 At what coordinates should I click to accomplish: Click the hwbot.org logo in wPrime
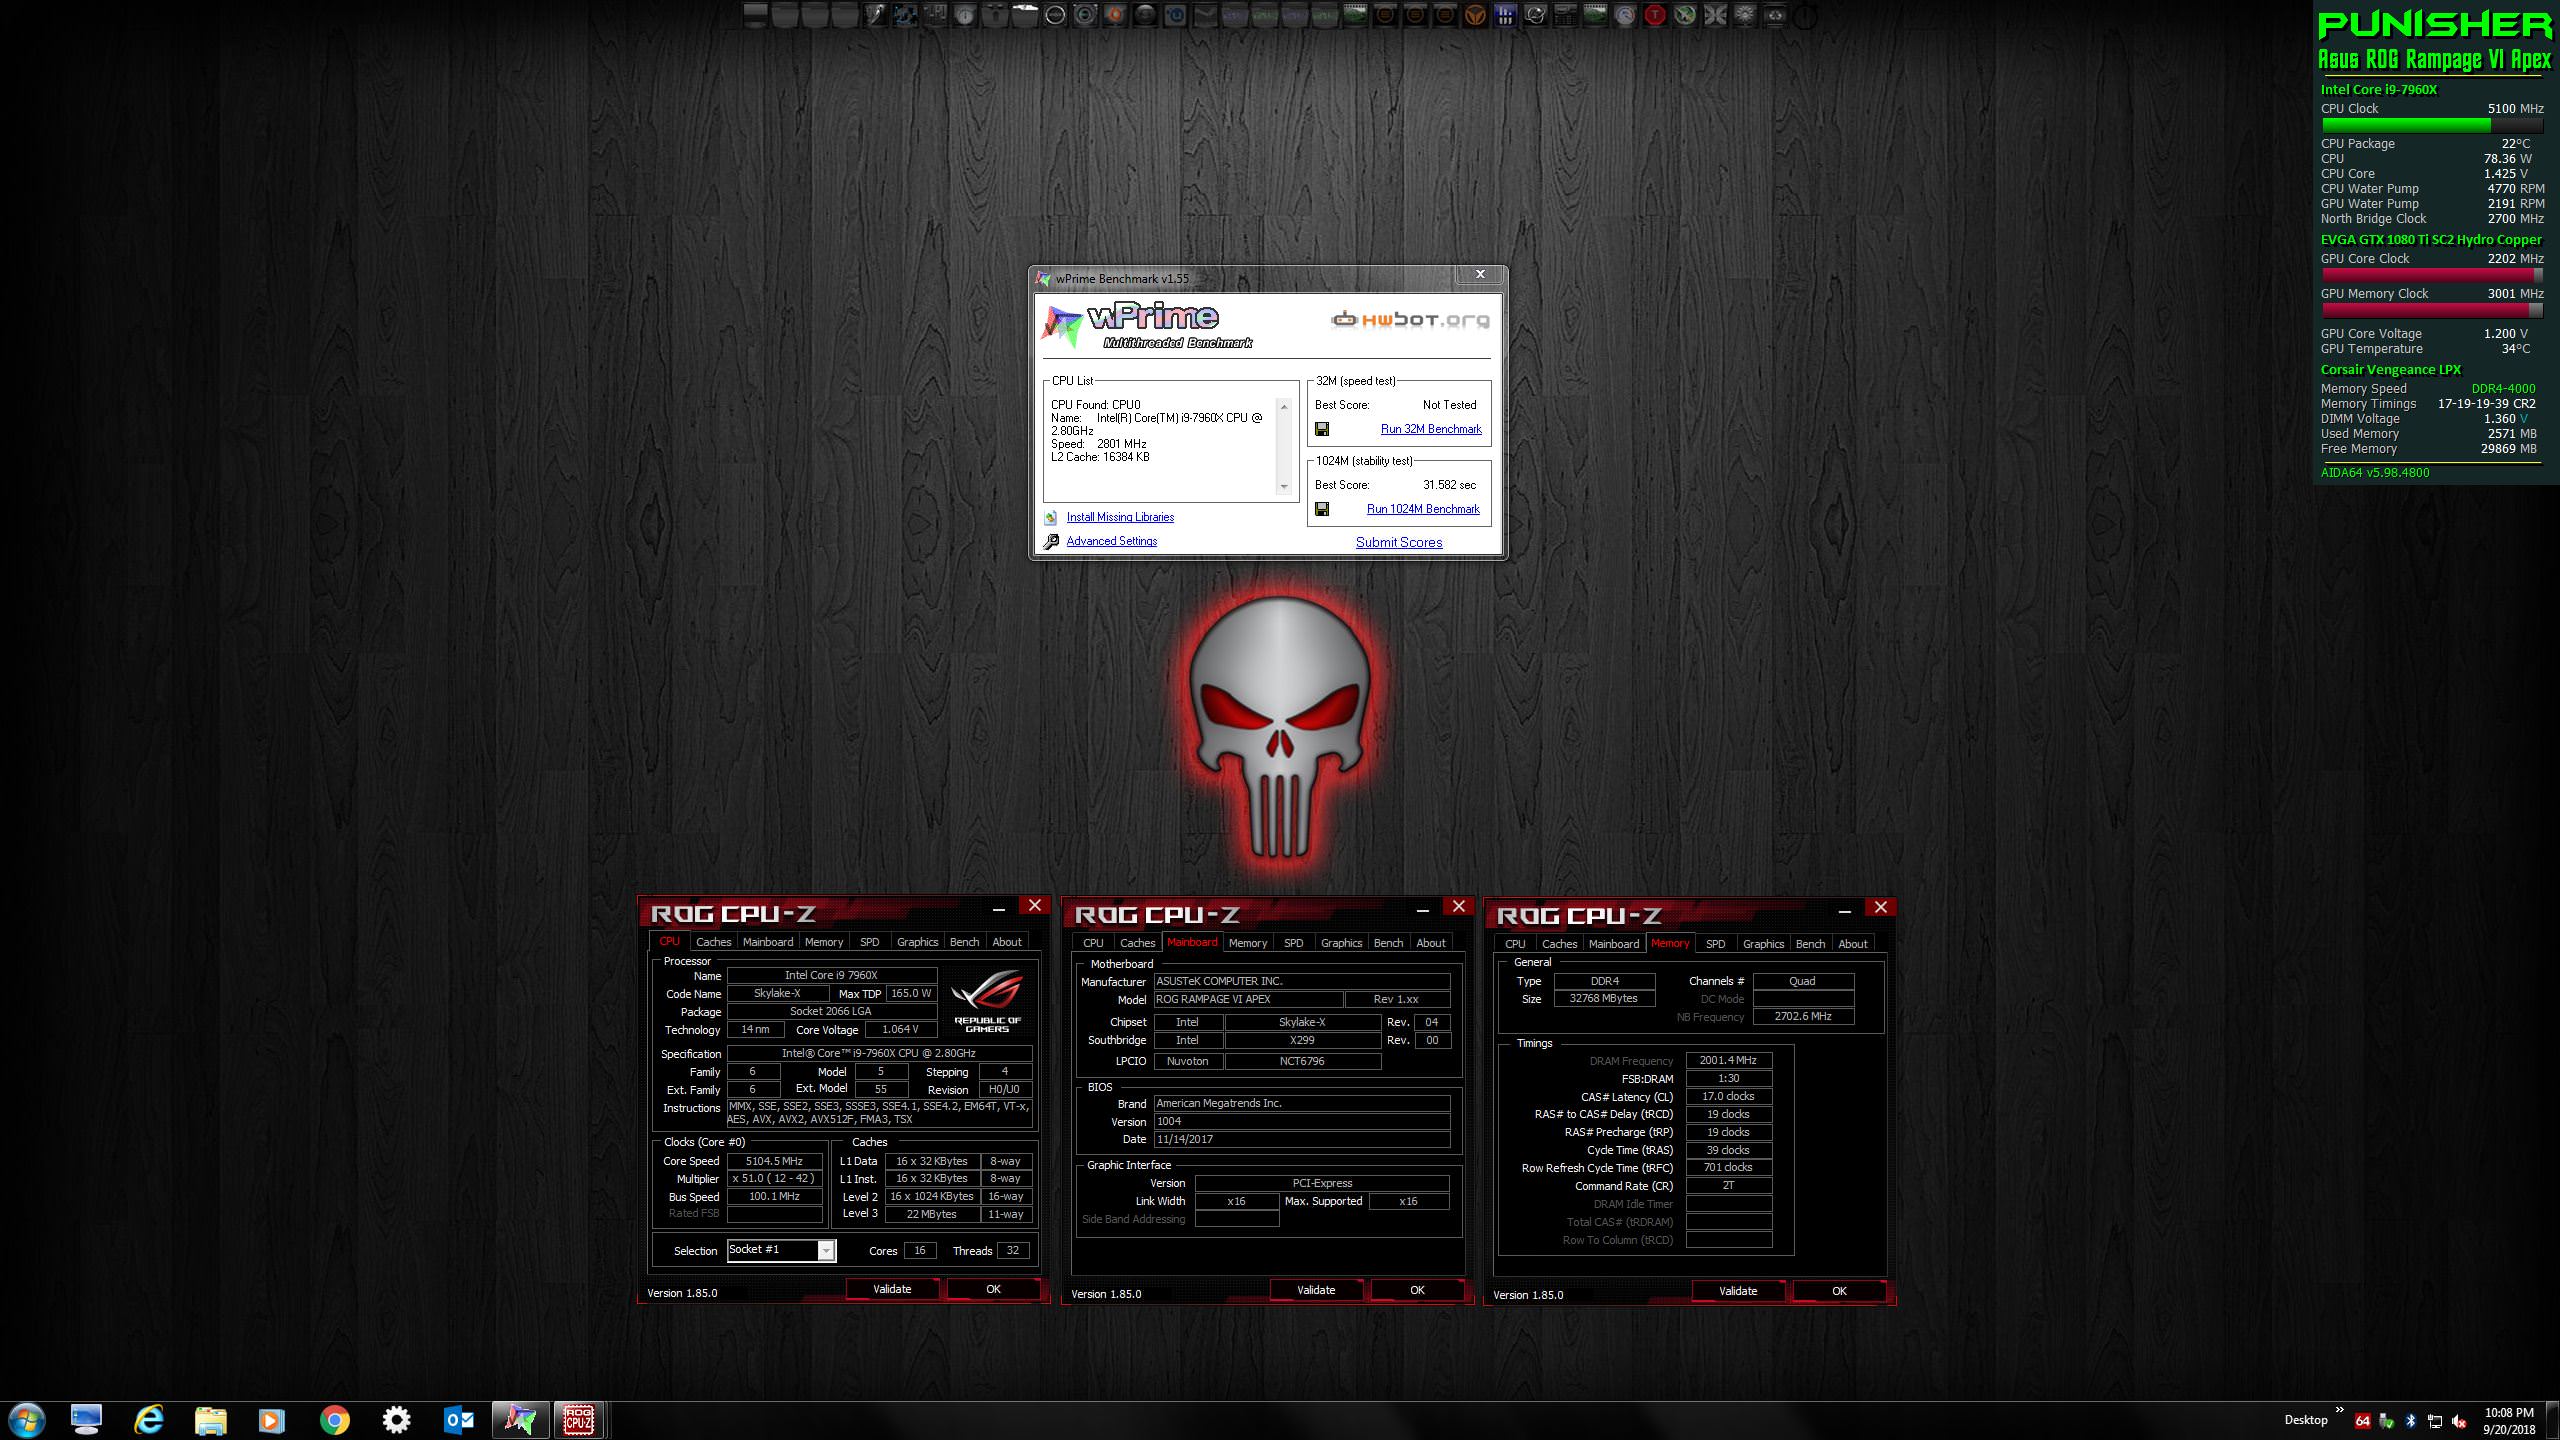(1410, 320)
